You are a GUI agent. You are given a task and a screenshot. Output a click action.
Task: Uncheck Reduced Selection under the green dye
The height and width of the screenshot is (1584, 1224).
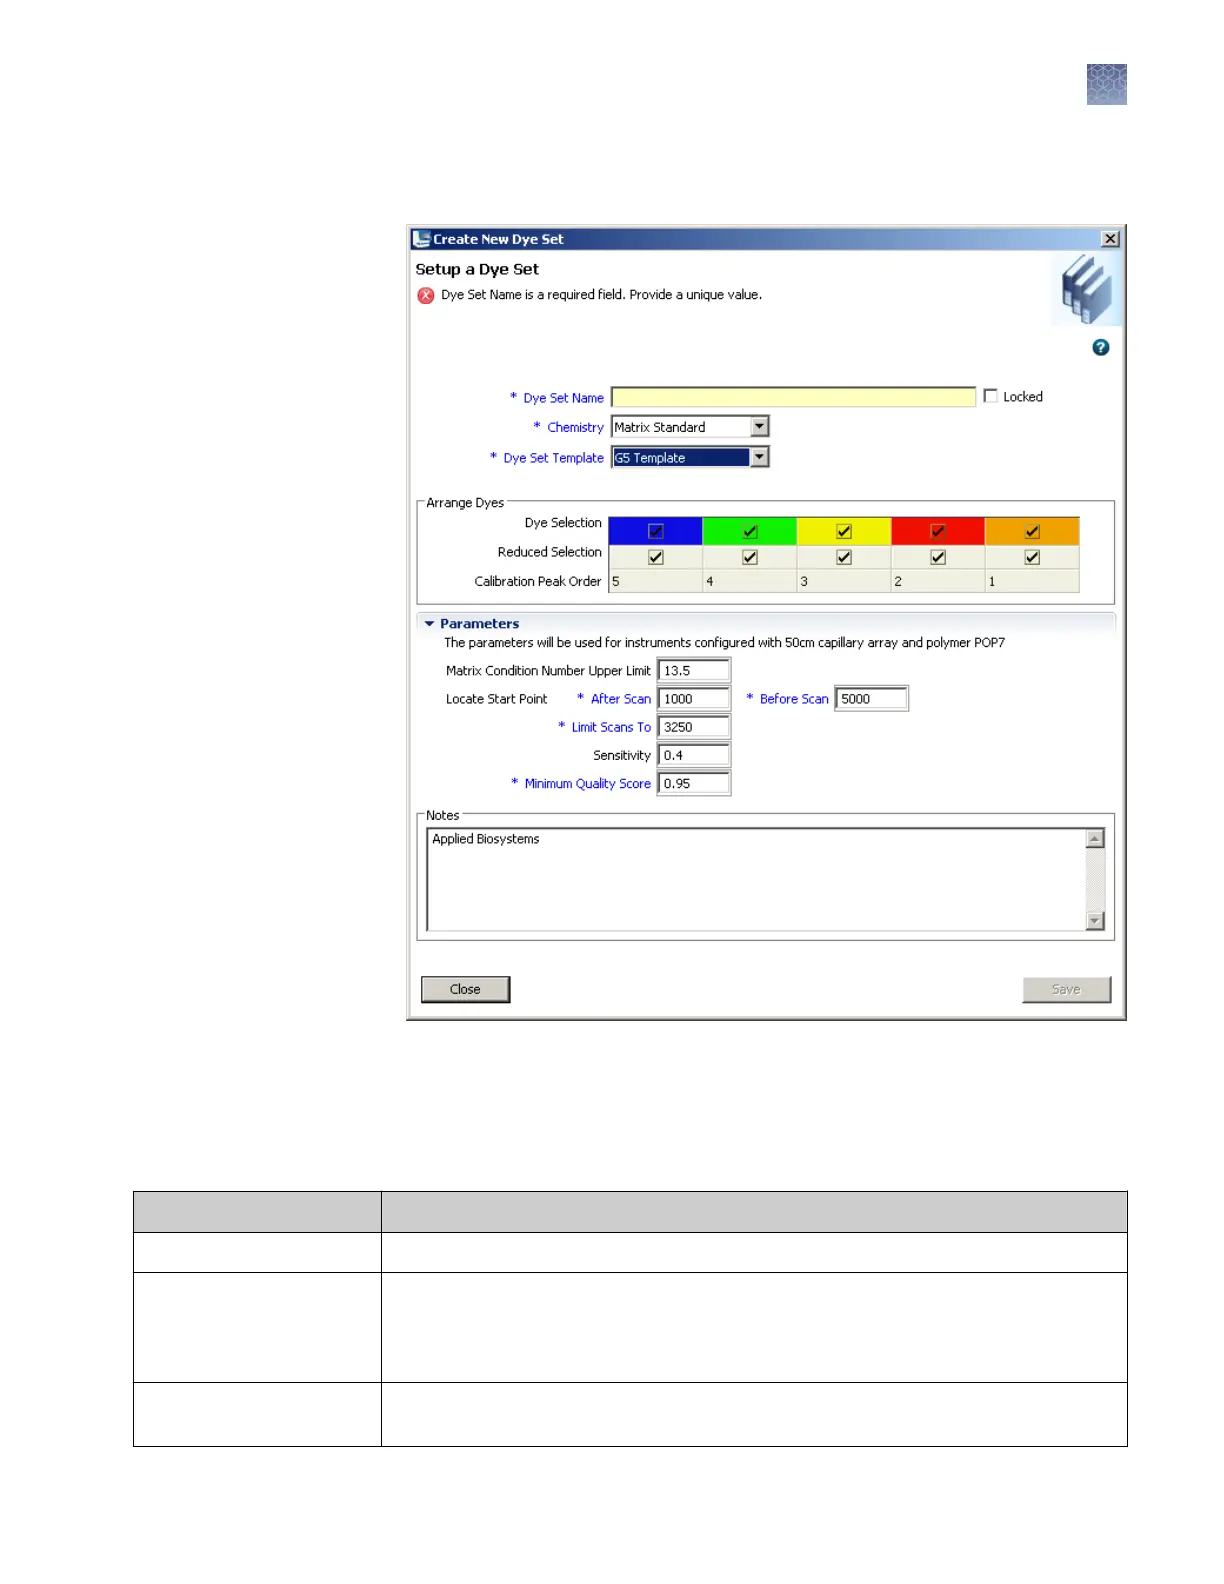click(750, 557)
